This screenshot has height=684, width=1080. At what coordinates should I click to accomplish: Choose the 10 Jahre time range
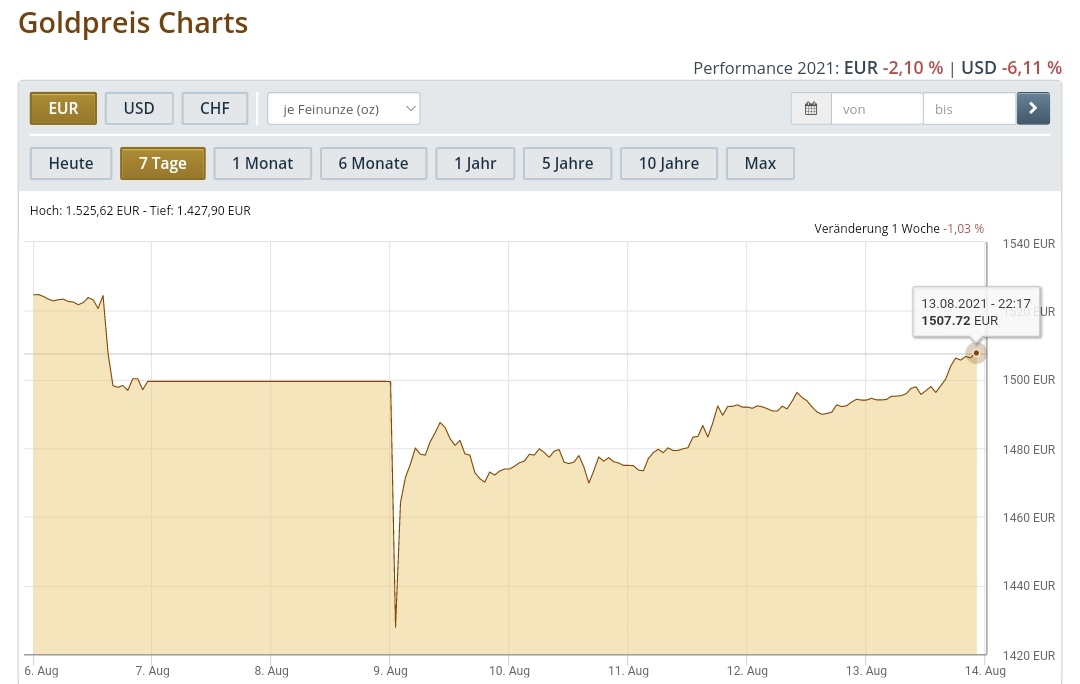click(x=669, y=163)
